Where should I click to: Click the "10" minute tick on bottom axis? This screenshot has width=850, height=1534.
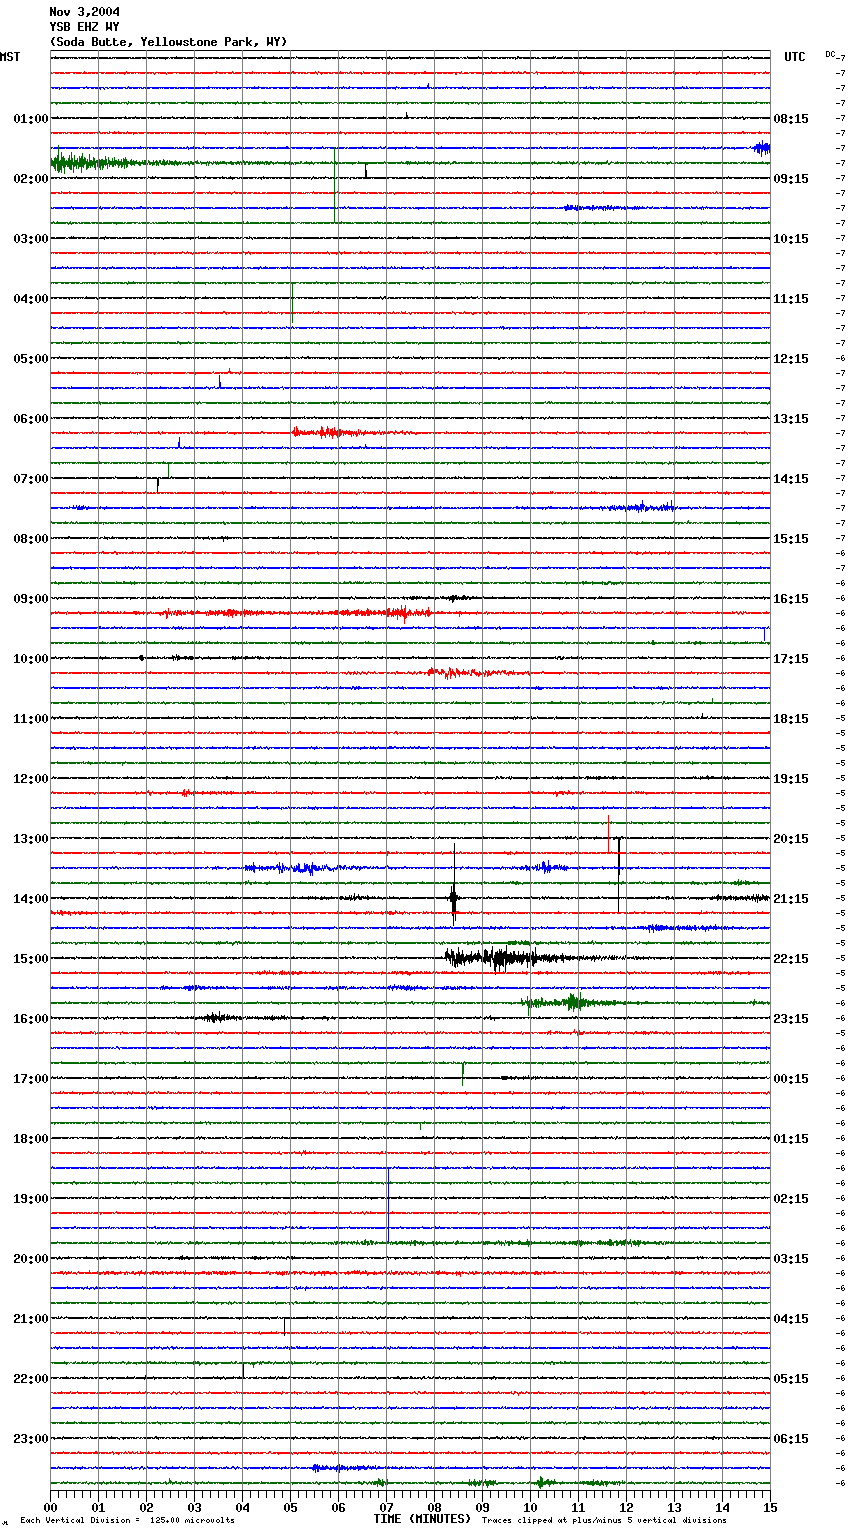[530, 1507]
